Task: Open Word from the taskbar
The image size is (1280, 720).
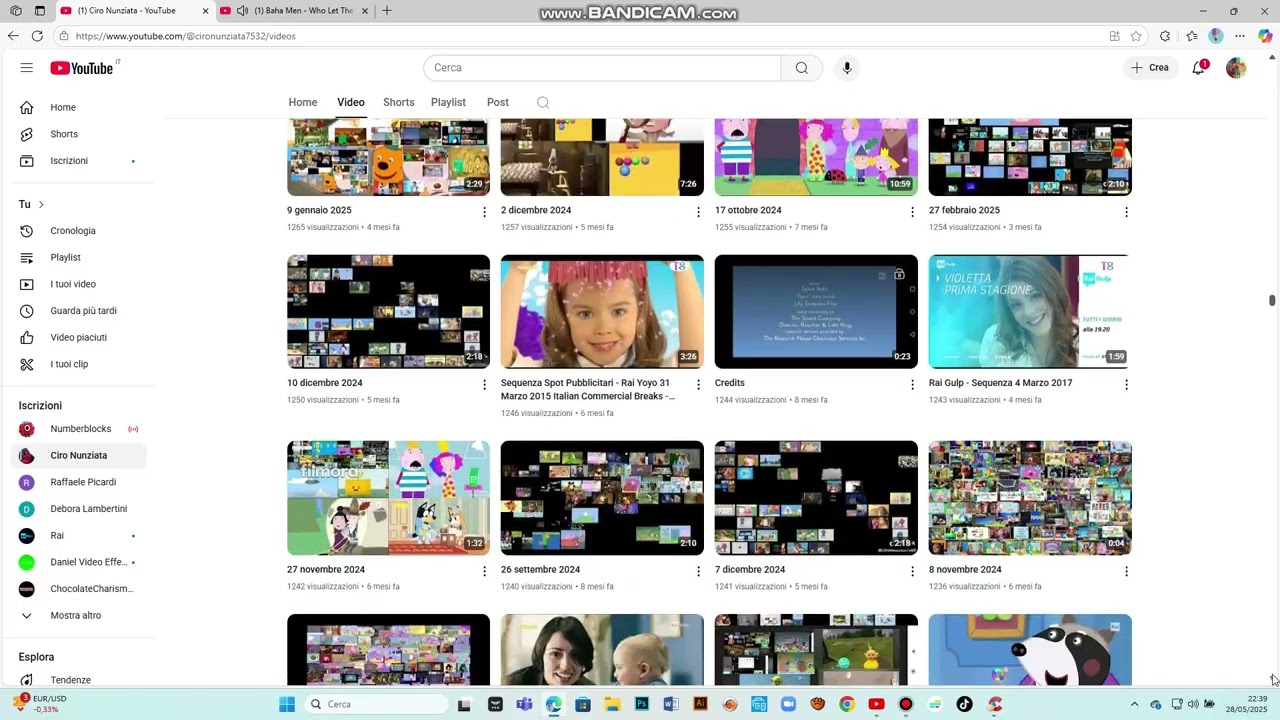Action: 671,704
